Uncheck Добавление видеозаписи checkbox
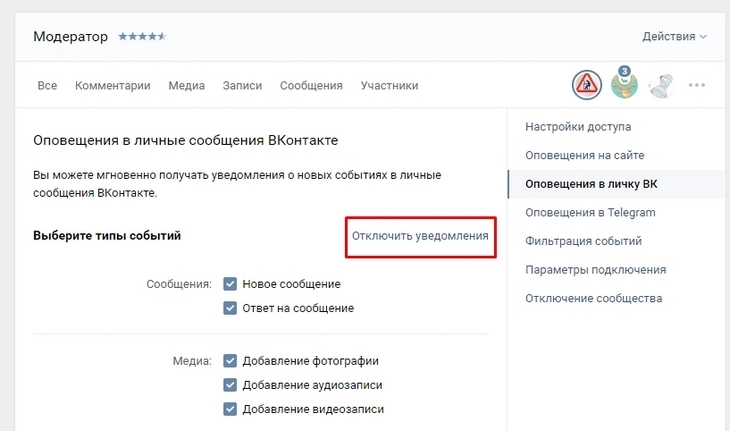The image size is (730, 431). point(230,409)
